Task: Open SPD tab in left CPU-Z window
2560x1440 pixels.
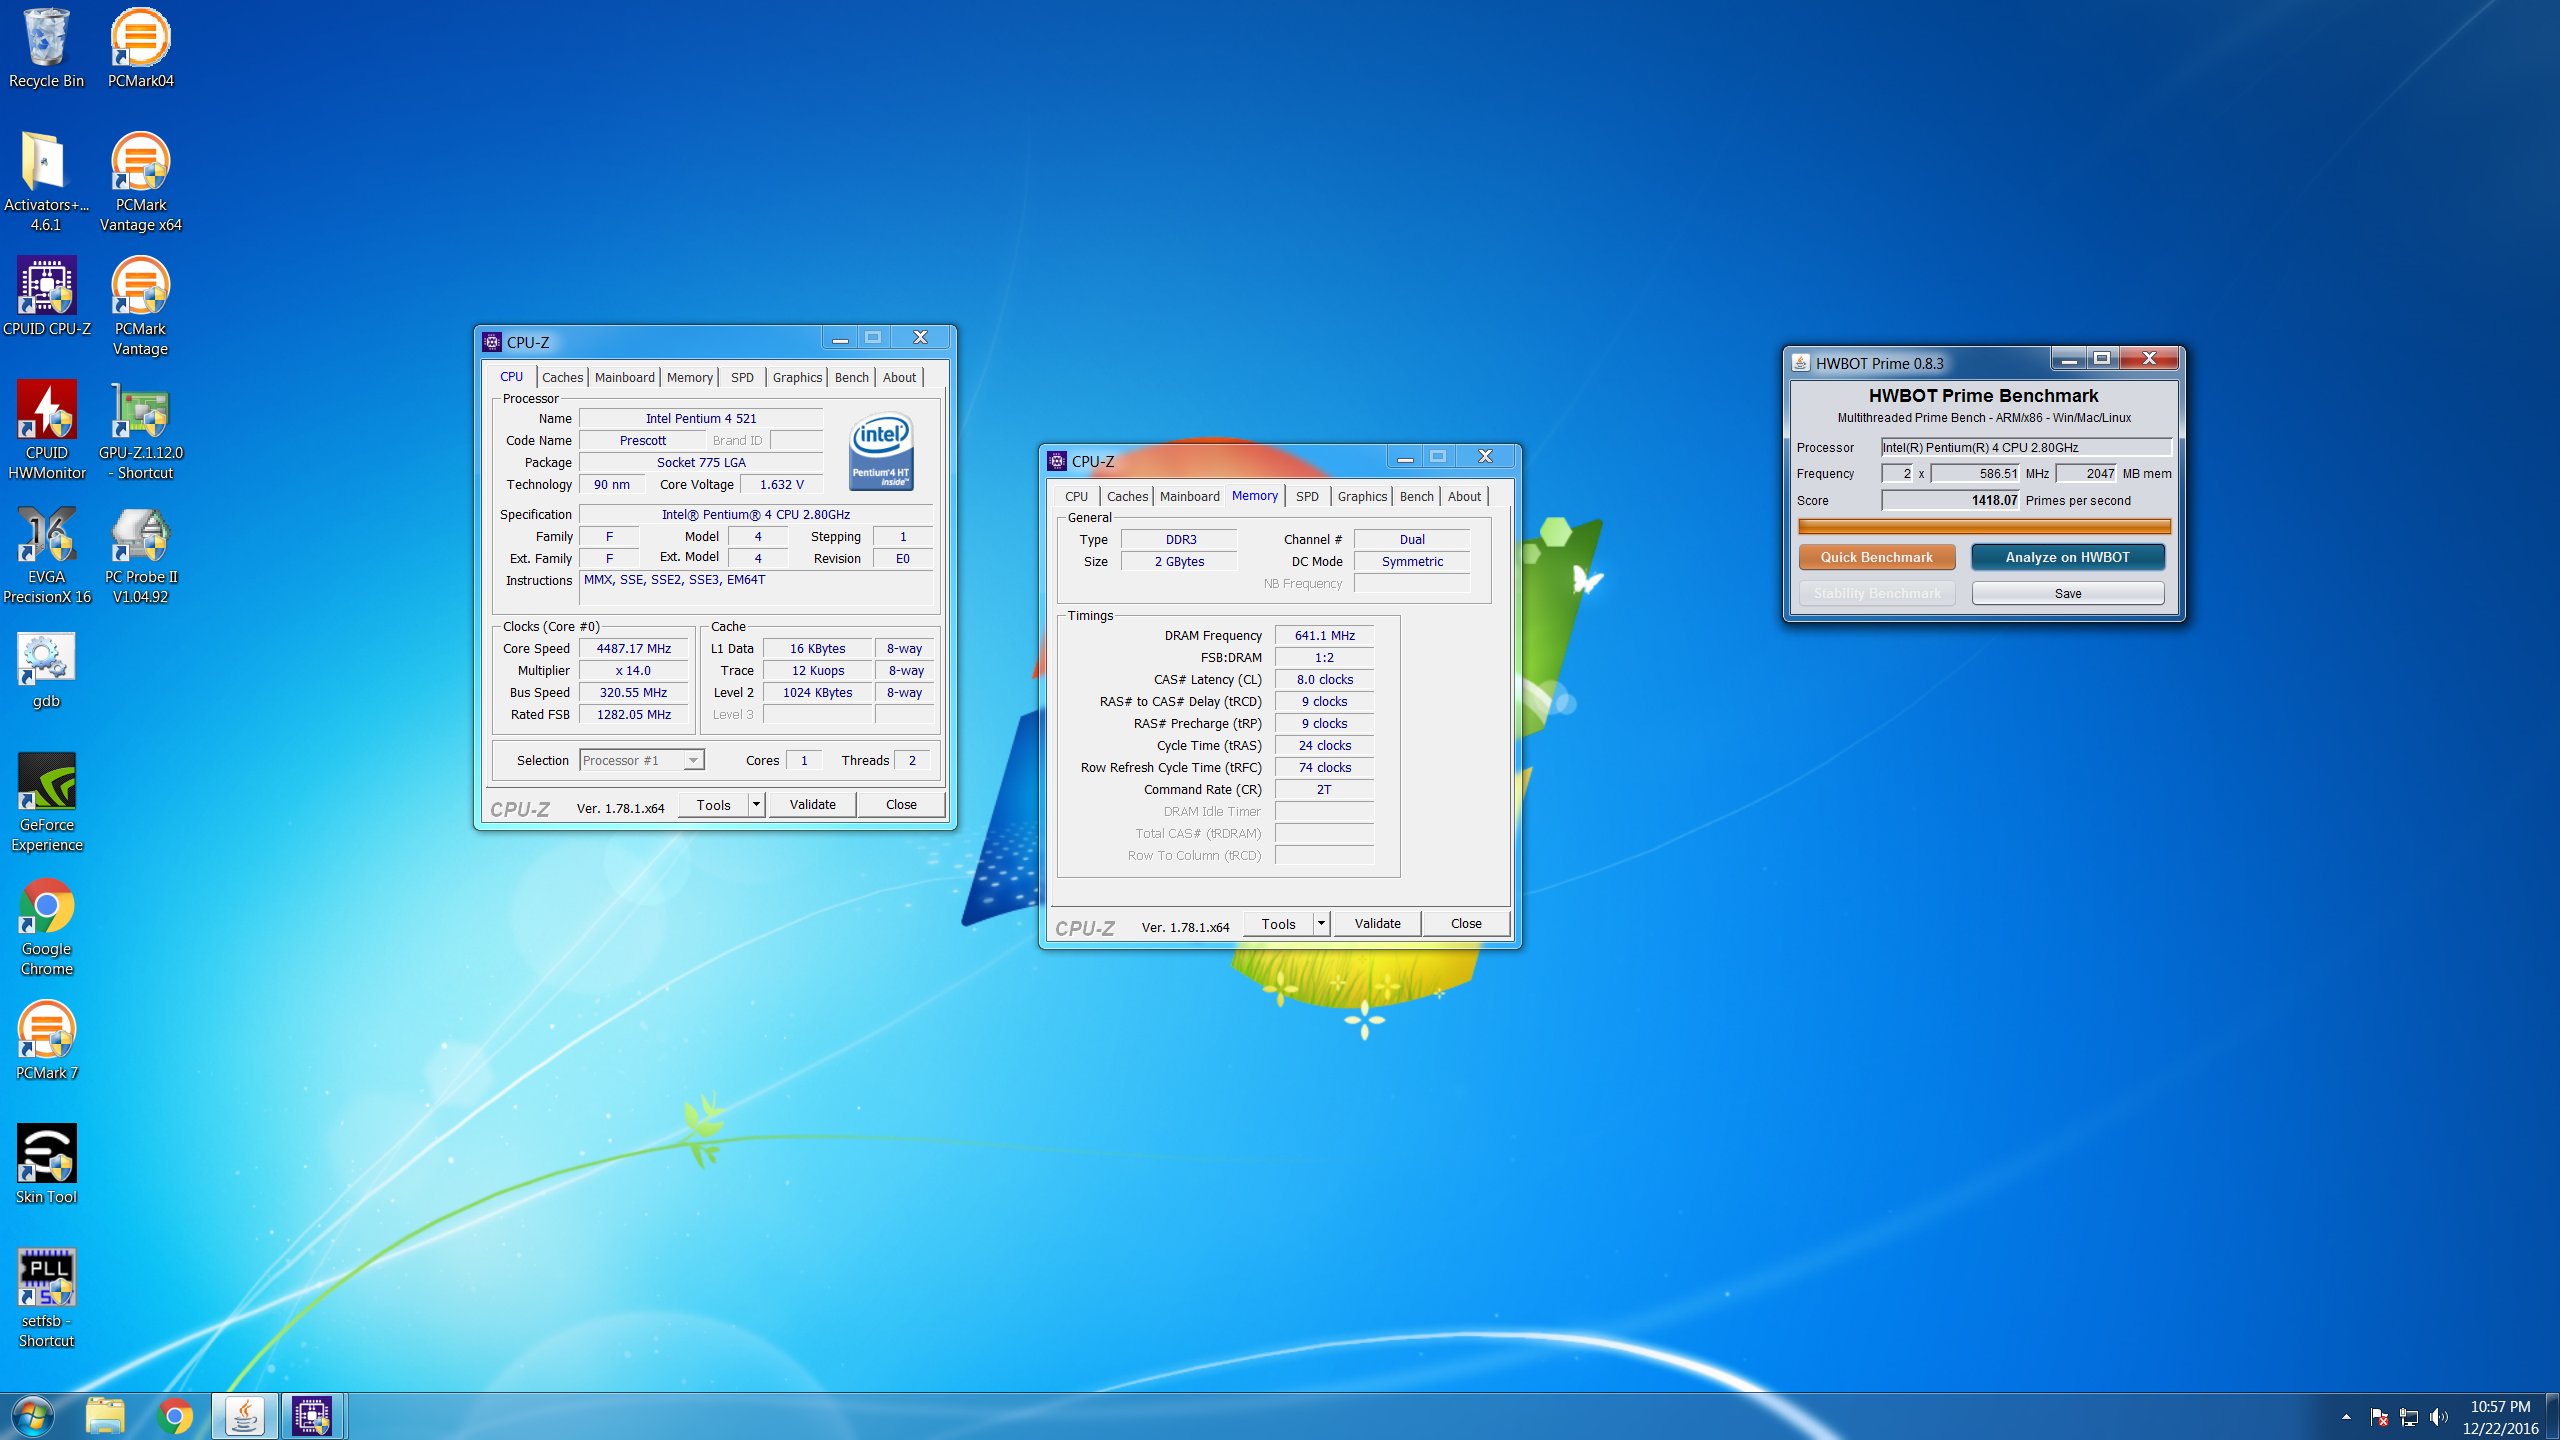Action: (x=742, y=377)
